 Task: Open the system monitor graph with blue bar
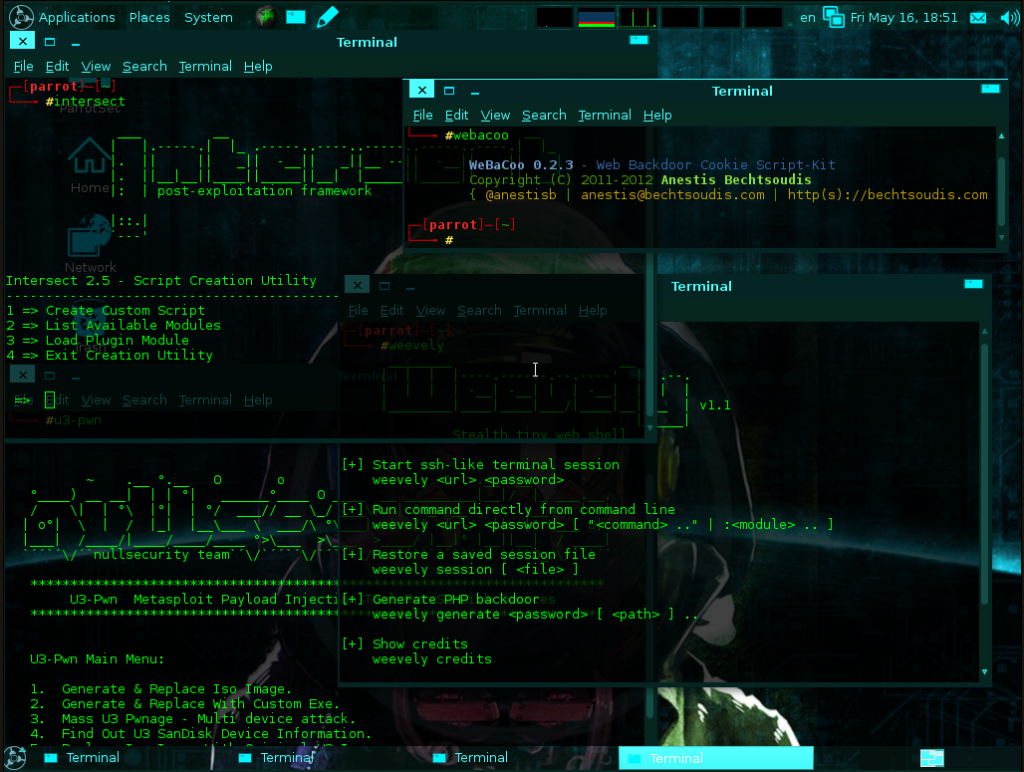pos(596,18)
